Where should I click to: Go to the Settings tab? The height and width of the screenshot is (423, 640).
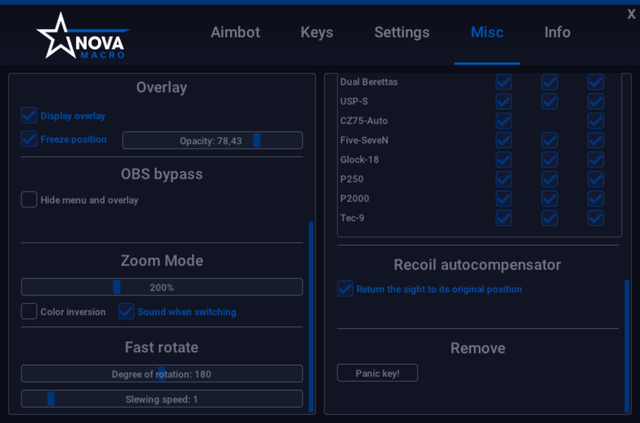(x=402, y=32)
